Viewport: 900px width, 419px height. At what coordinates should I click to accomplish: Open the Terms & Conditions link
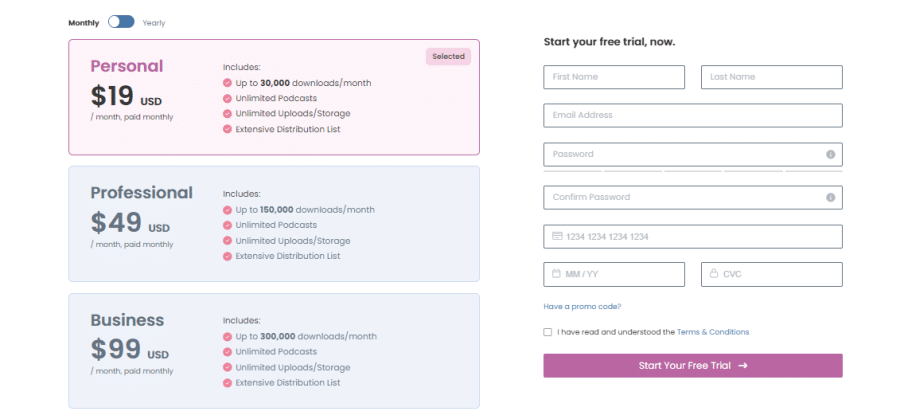point(713,332)
